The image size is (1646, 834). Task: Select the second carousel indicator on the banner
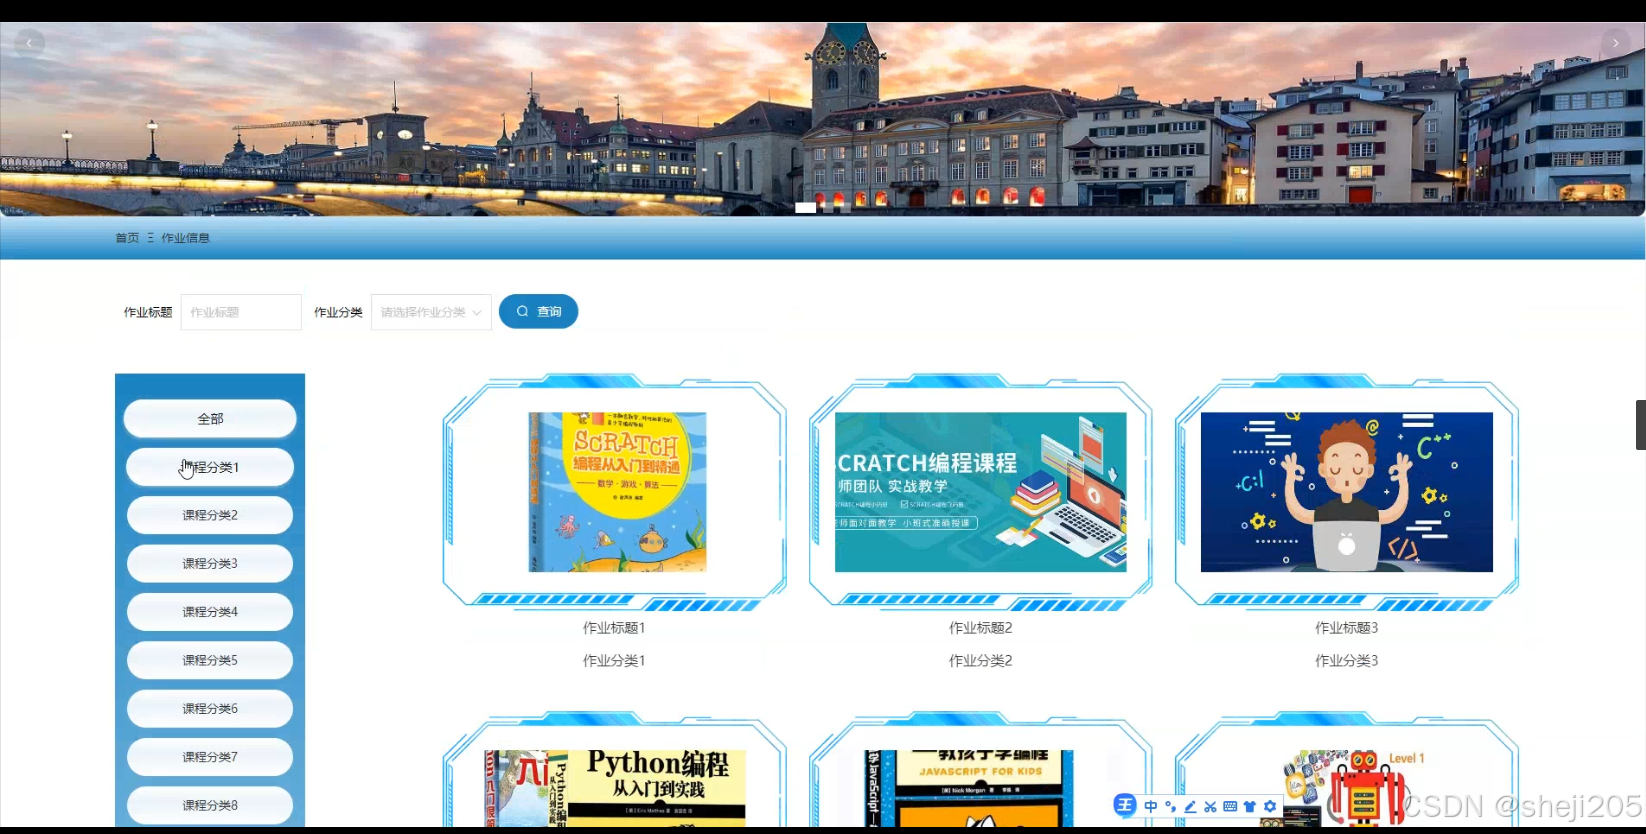coord(827,208)
